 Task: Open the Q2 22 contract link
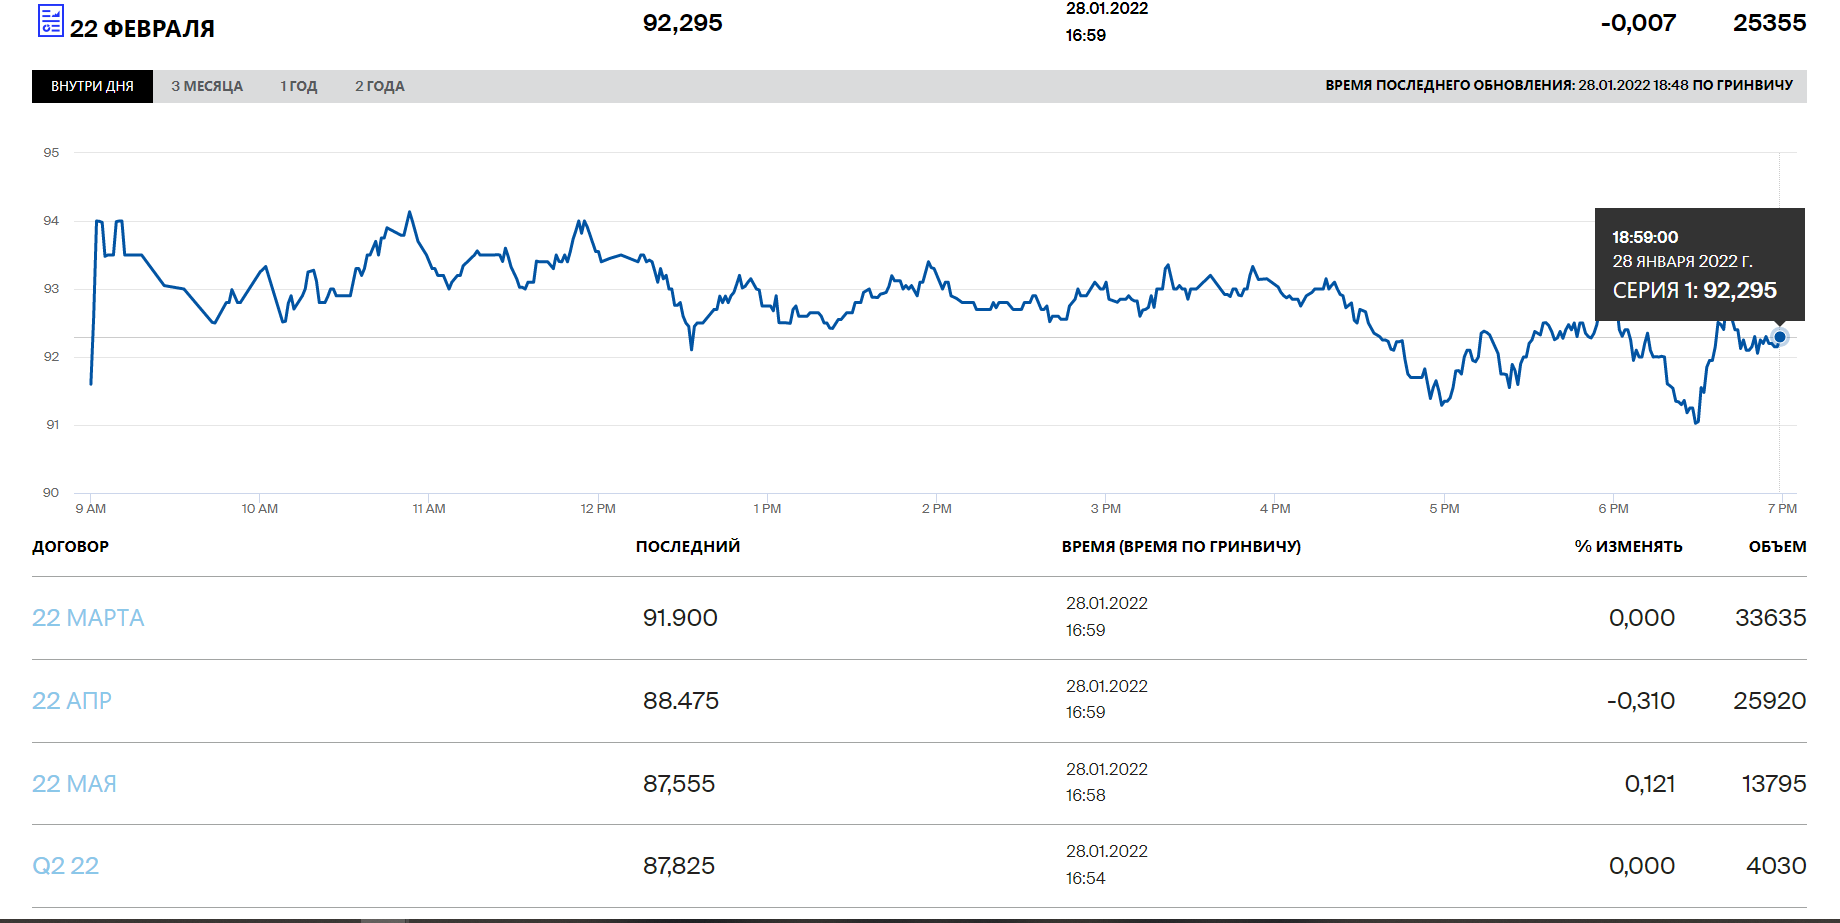coord(66,866)
